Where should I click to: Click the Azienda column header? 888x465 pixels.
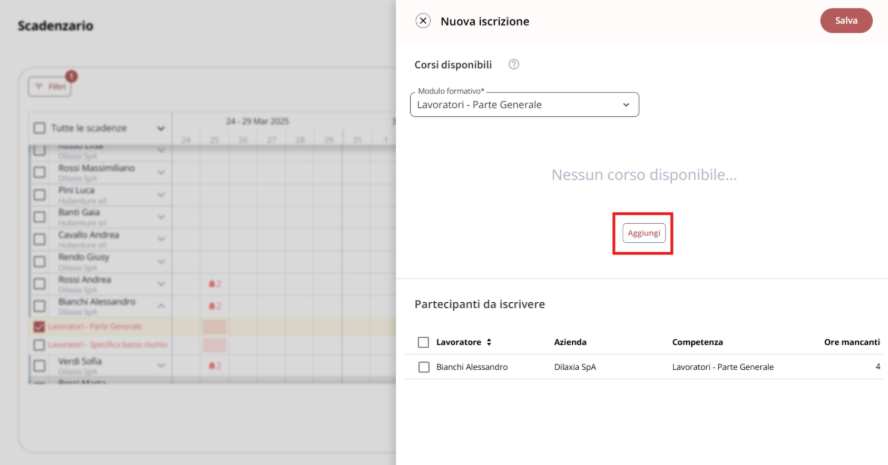570,342
